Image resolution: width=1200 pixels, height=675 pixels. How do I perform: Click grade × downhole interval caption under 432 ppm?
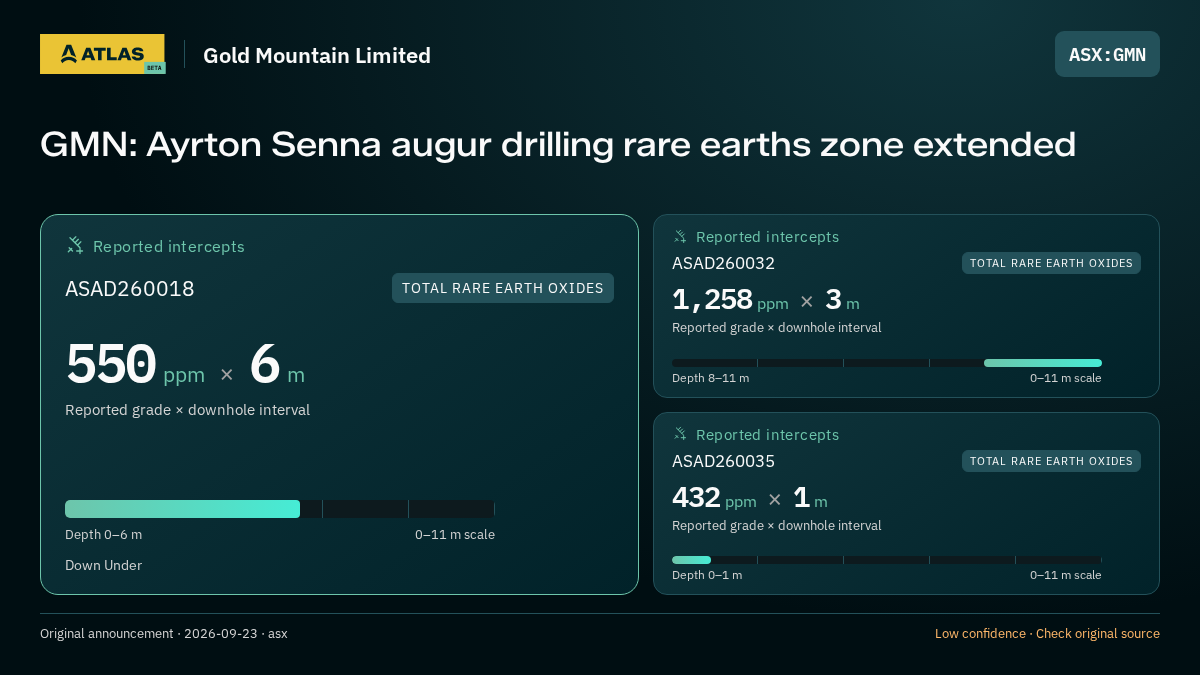777,525
